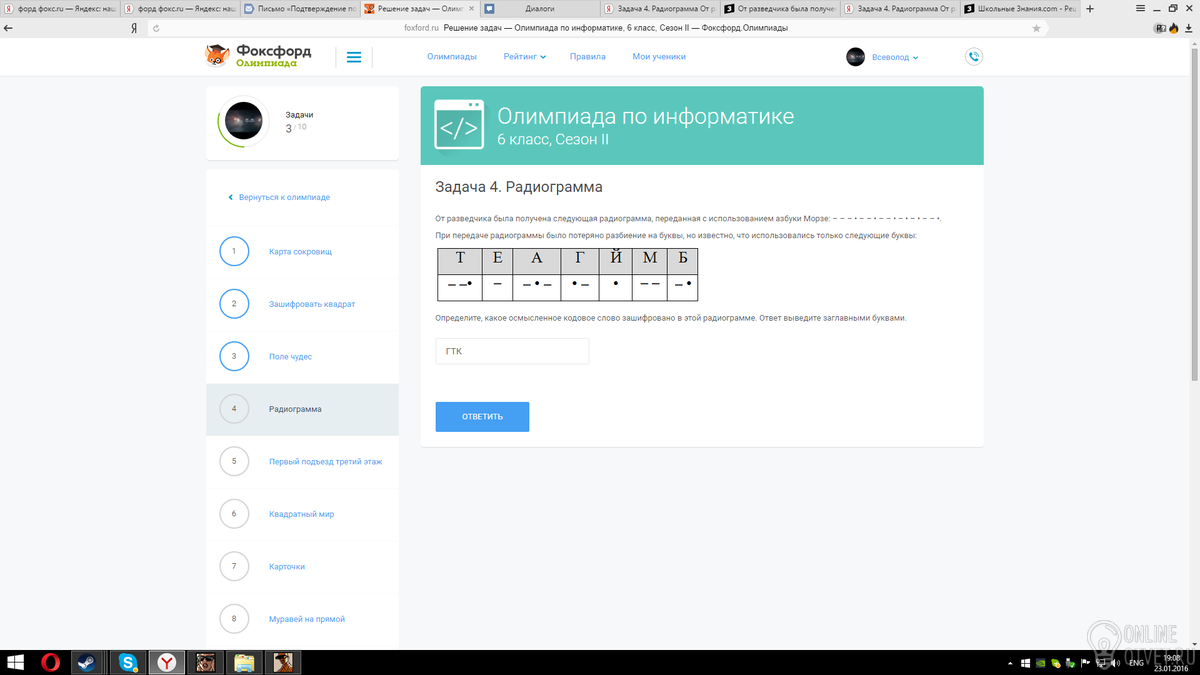Submit answer with the ОТВЕТИТЬ button
Viewport: 1200px width, 675px height.
482,416
